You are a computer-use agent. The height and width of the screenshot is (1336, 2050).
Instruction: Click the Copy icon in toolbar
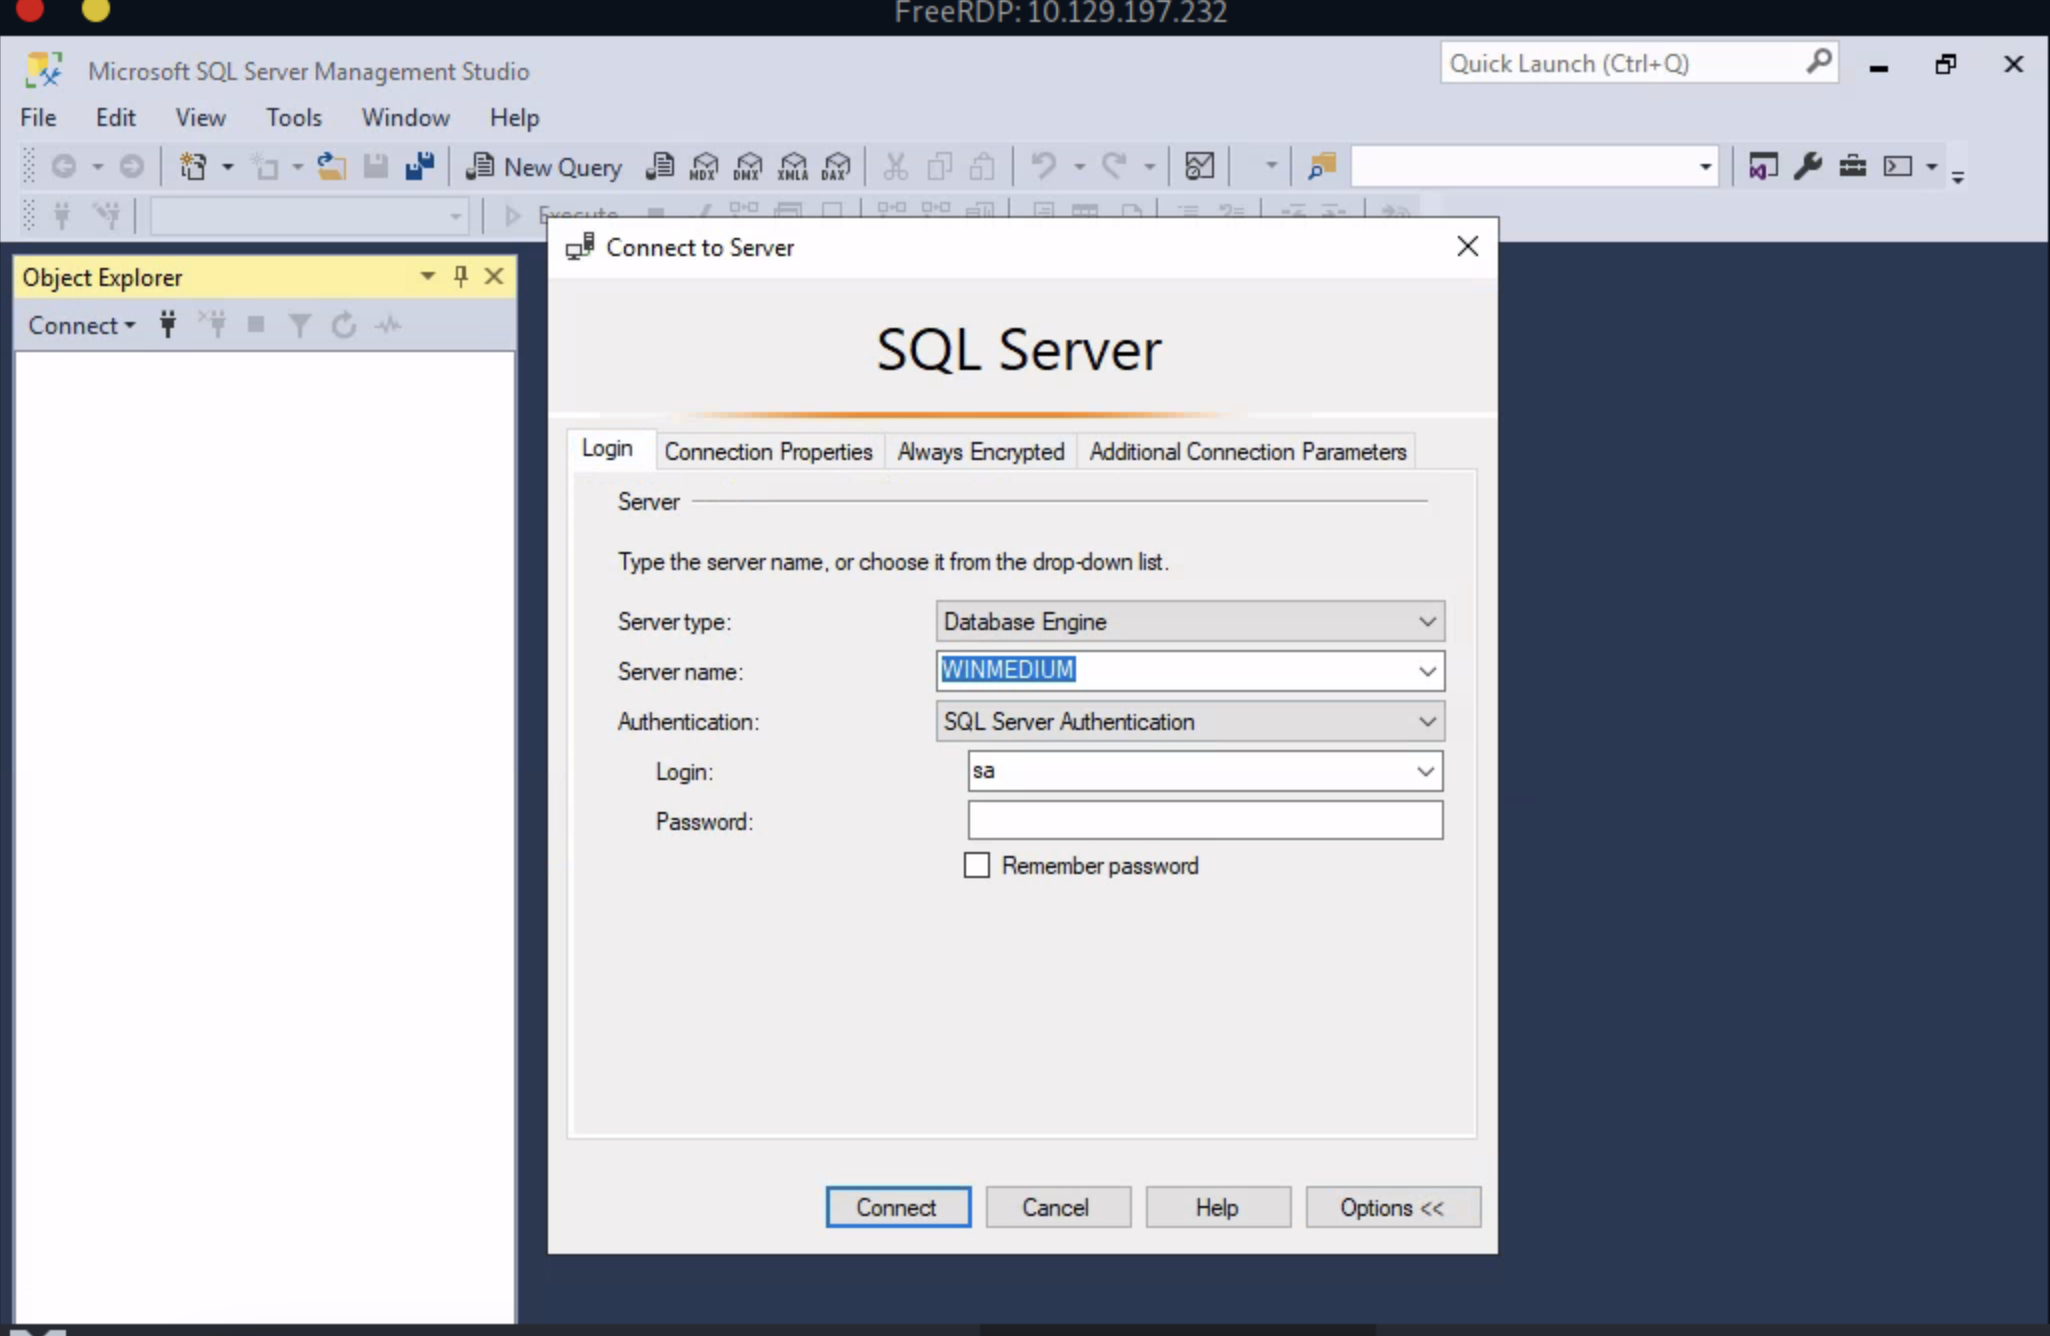(939, 166)
